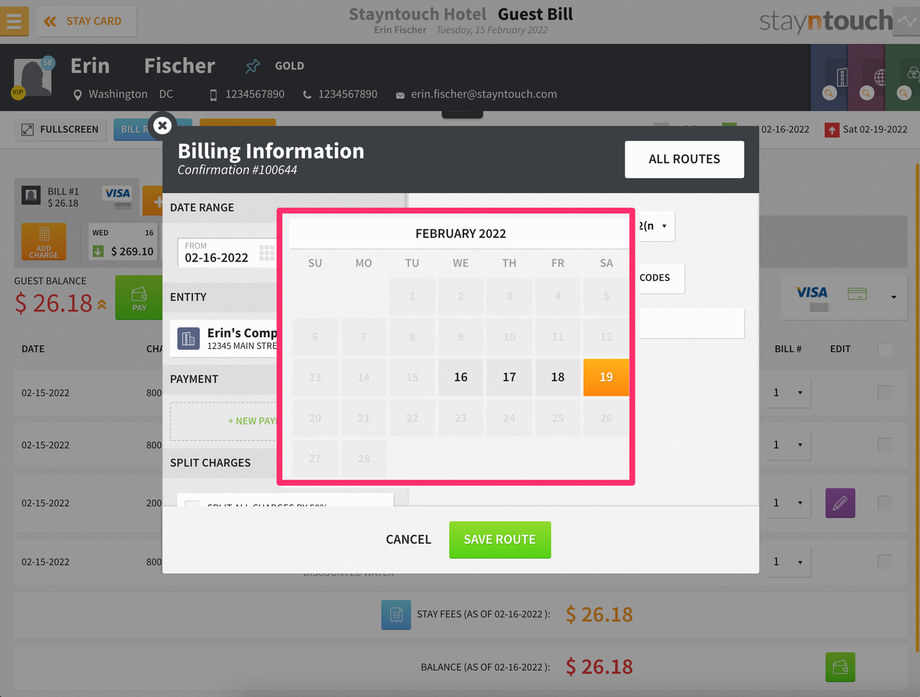The height and width of the screenshot is (697, 920).
Task: Tick checkbox in first charge row
Action: coord(885,393)
